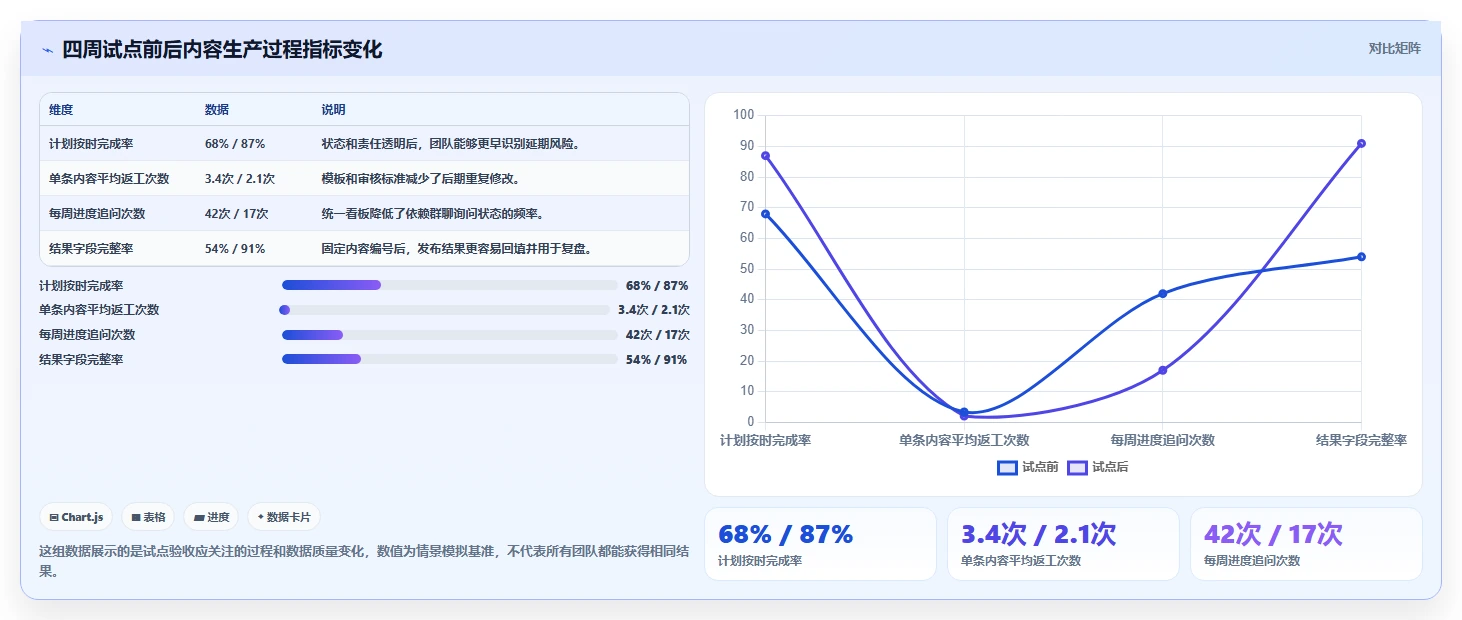Click the 结果字段完整率 progress bar
The image size is (1462, 620).
pyautogui.click(x=450, y=359)
